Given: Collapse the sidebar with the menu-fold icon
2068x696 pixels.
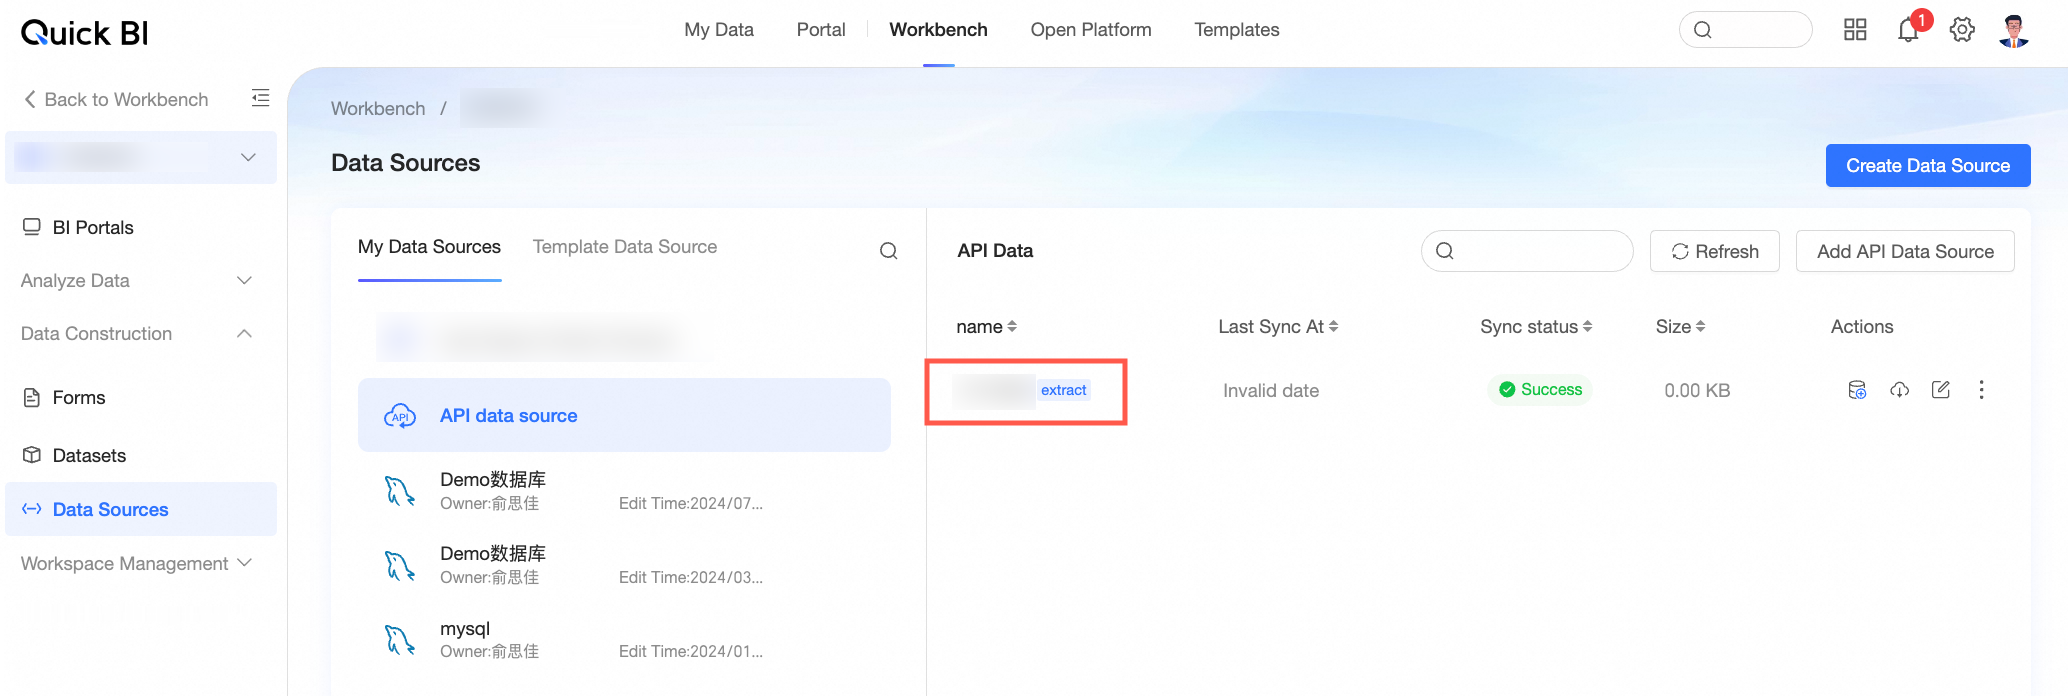Looking at the screenshot, I should pyautogui.click(x=260, y=98).
